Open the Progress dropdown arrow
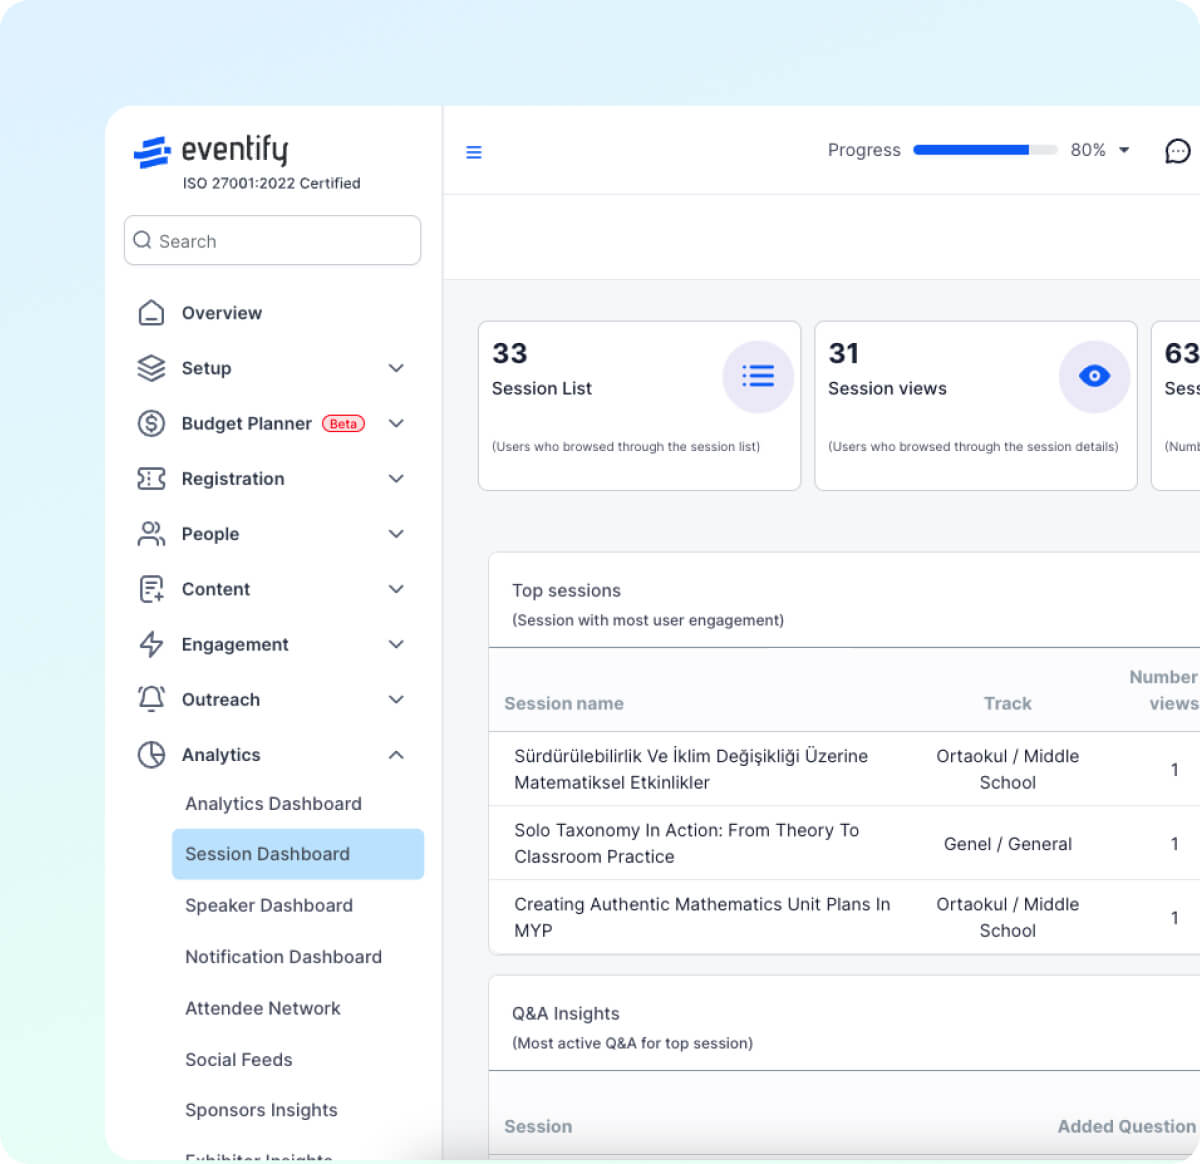Screen dimensions: 1200x1164 [x=1124, y=150]
